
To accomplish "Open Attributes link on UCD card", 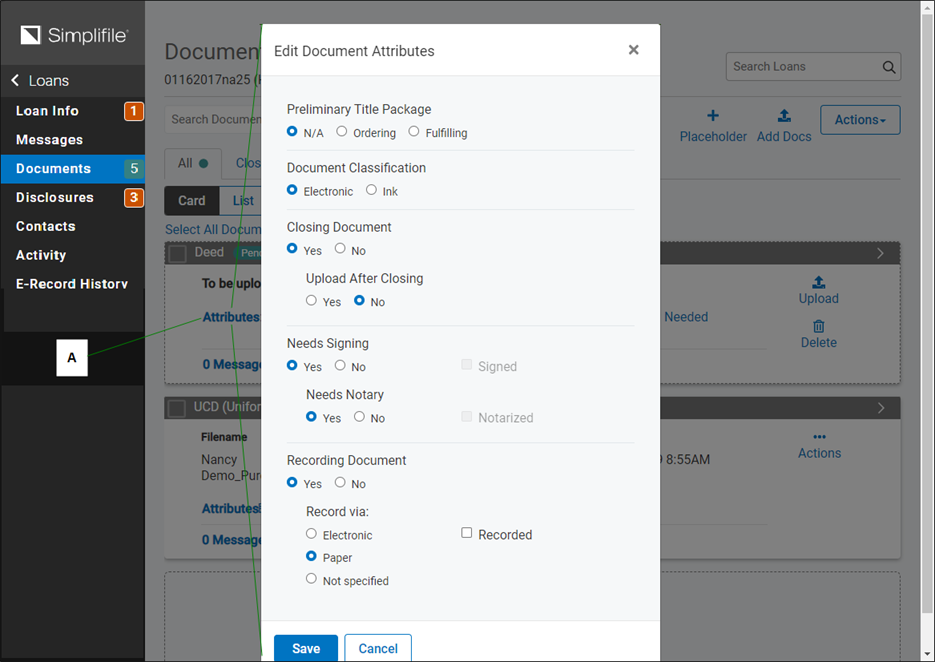I will pyautogui.click(x=231, y=509).
